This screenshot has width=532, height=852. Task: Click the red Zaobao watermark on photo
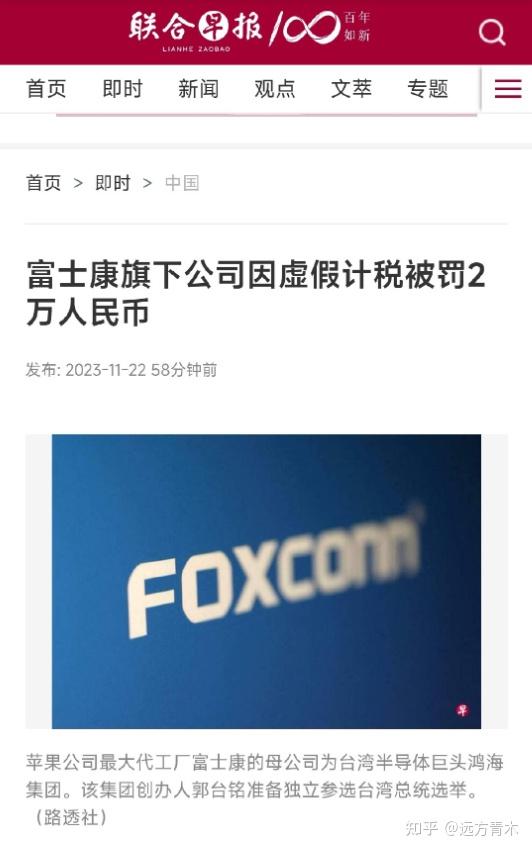tap(462, 710)
